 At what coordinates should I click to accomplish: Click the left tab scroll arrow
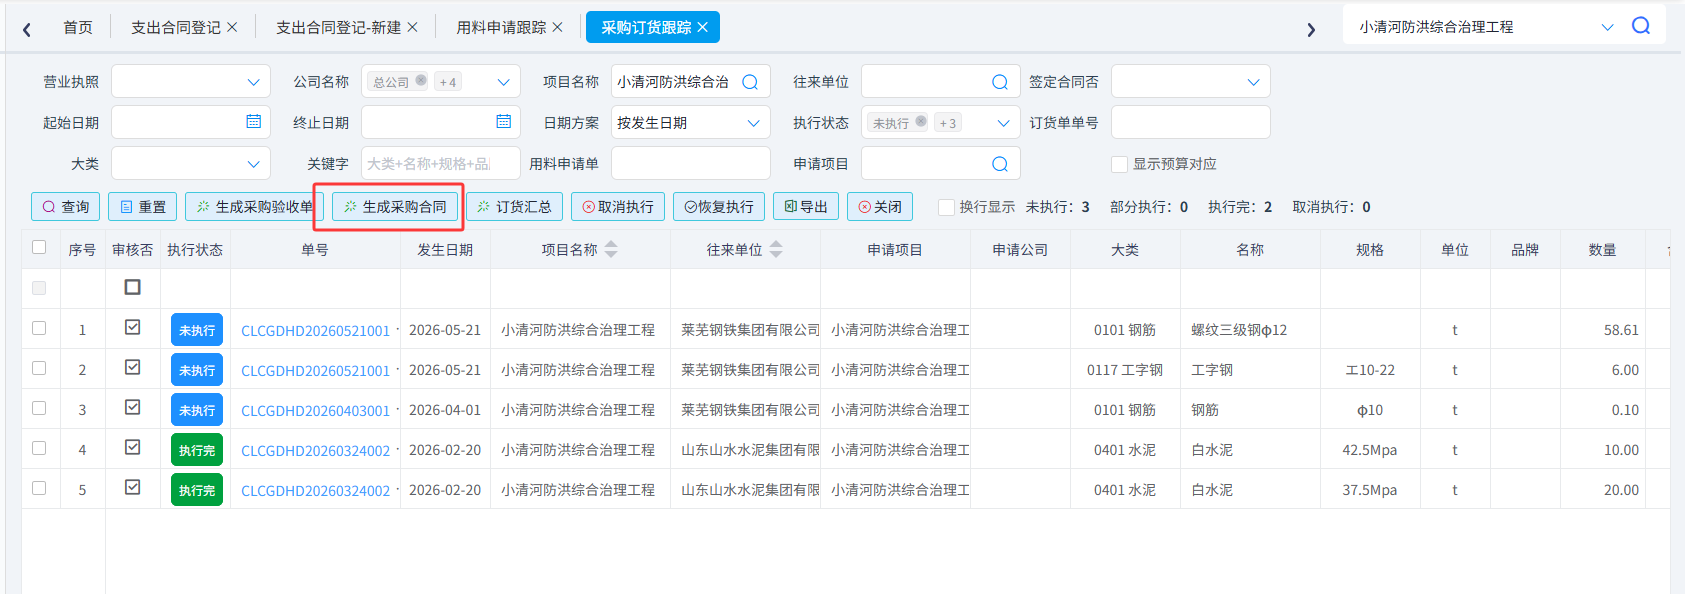pos(27,29)
